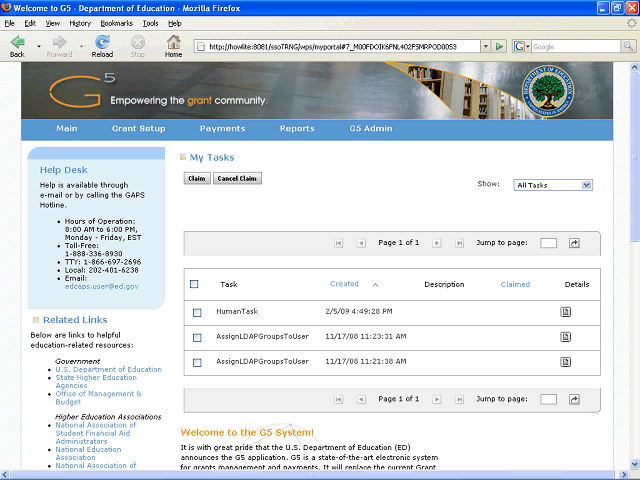Click the Related Links portlet icon
Viewport: 640px width, 480px height.
36,320
